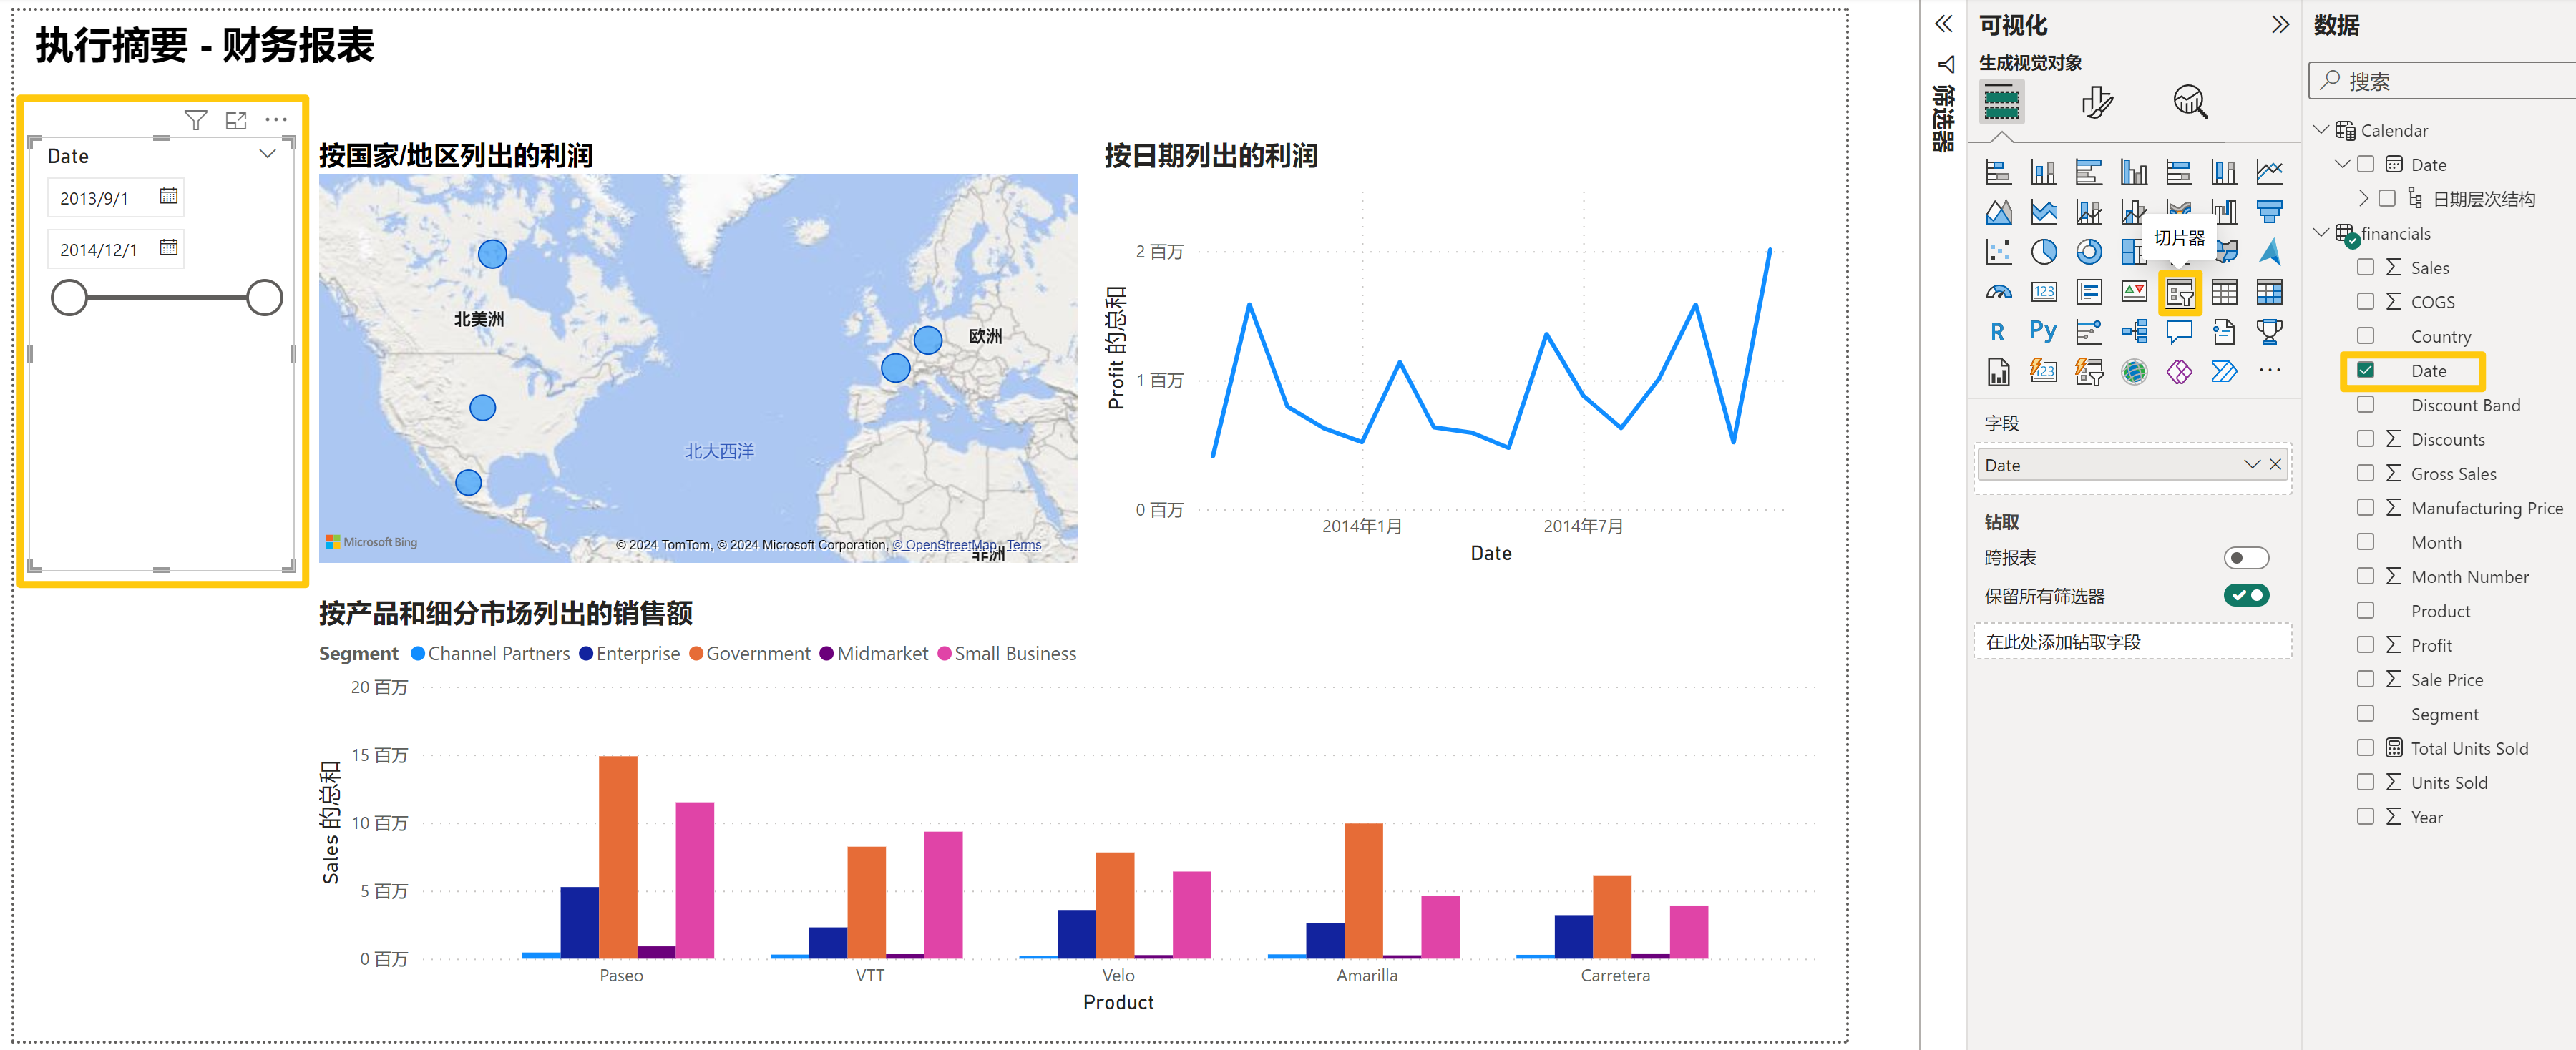Select the slicer visual icon
2576x1050 pixels.
pos(2179,292)
